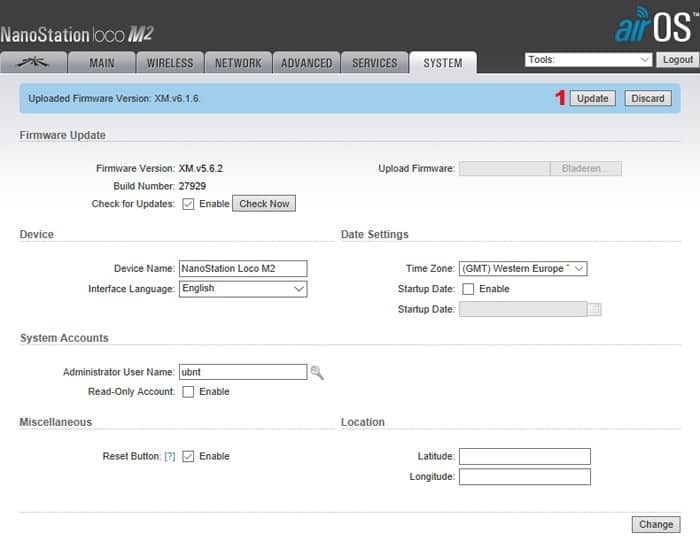This screenshot has width=700, height=541.
Task: Click the 'Uploaded Firmware Version: XM.v6.1.6.' message
Action: click(x=114, y=98)
